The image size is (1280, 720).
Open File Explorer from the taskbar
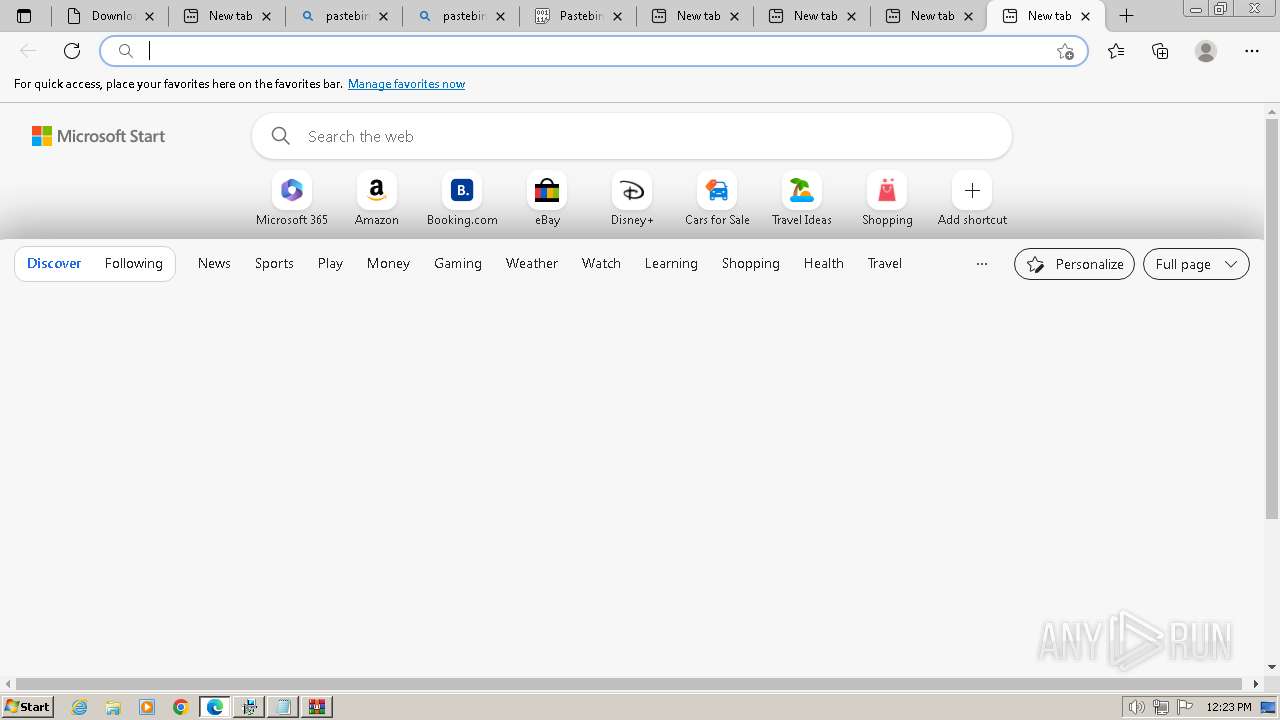113,707
